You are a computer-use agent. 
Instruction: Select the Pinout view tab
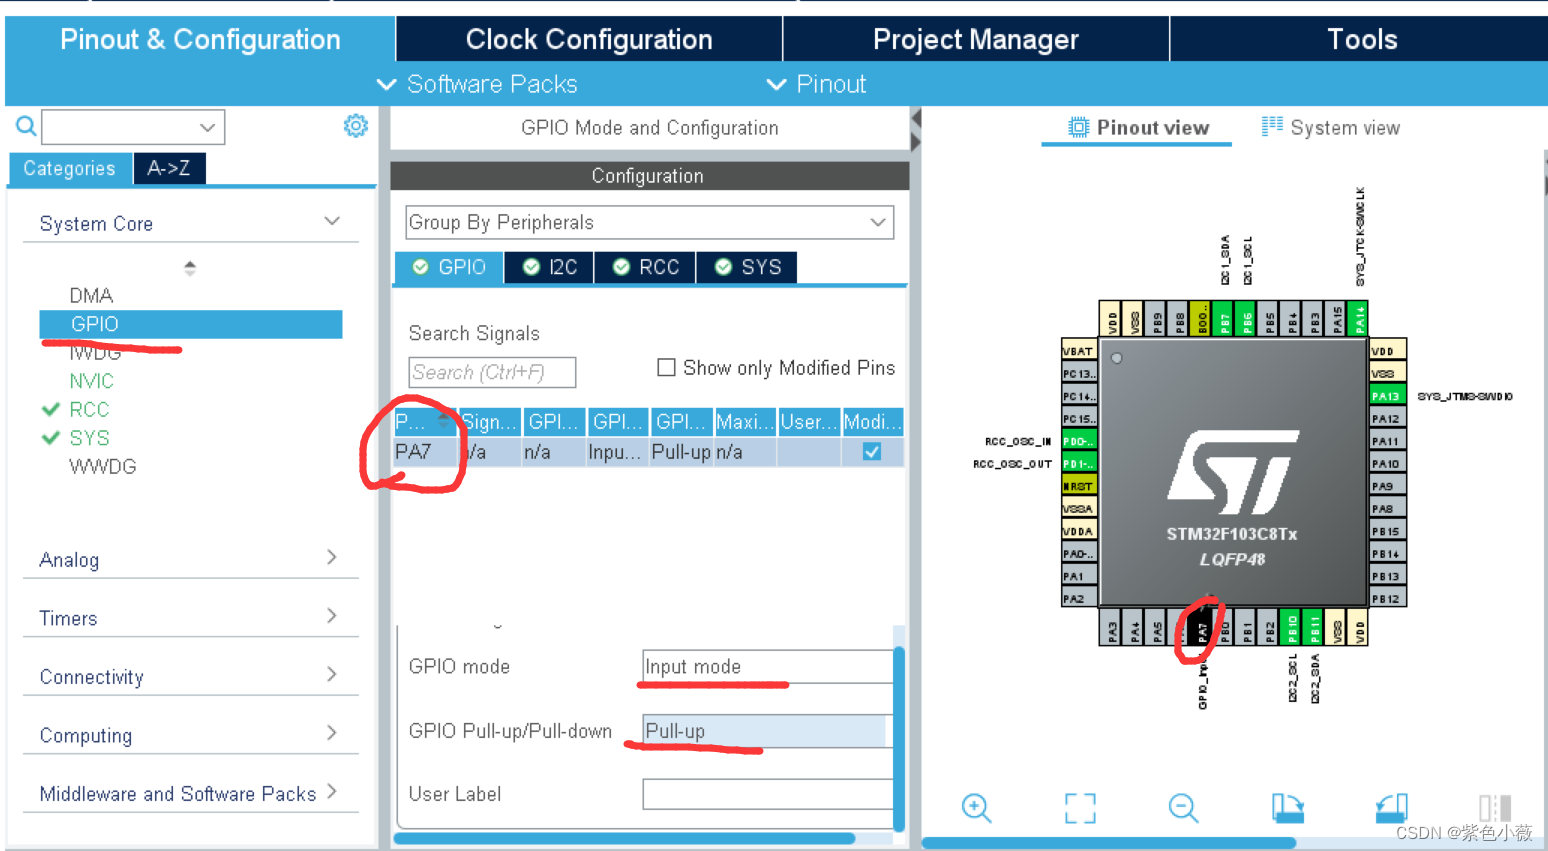pyautogui.click(x=1138, y=127)
